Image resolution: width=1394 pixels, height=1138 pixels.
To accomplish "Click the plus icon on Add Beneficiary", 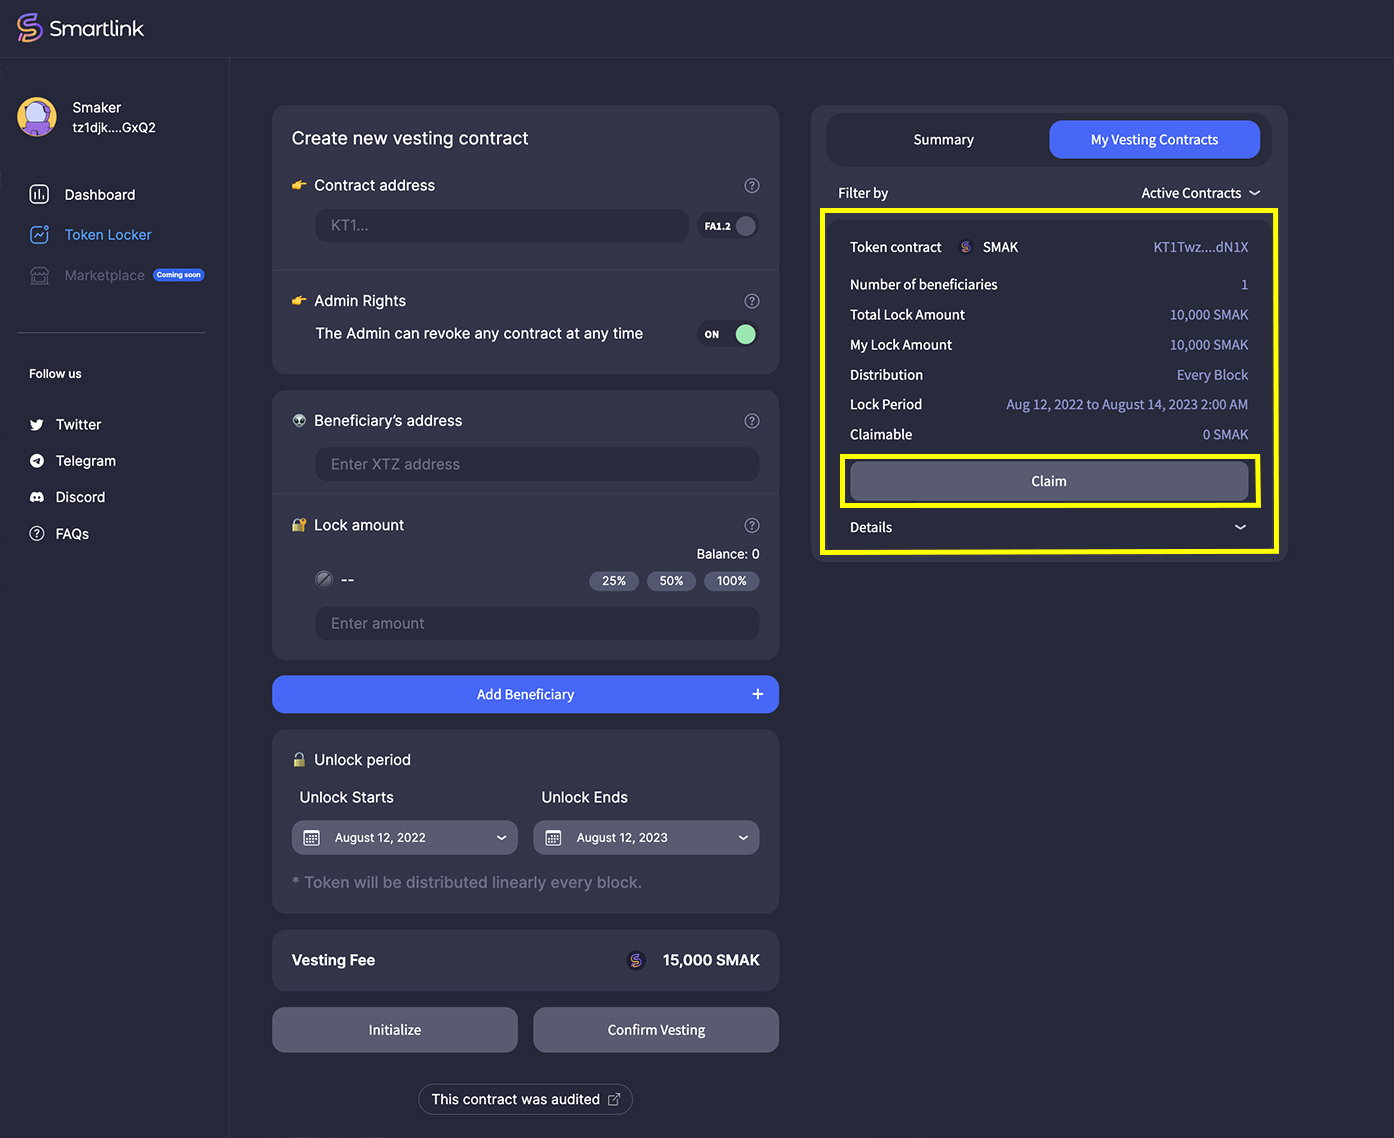I will 758,694.
